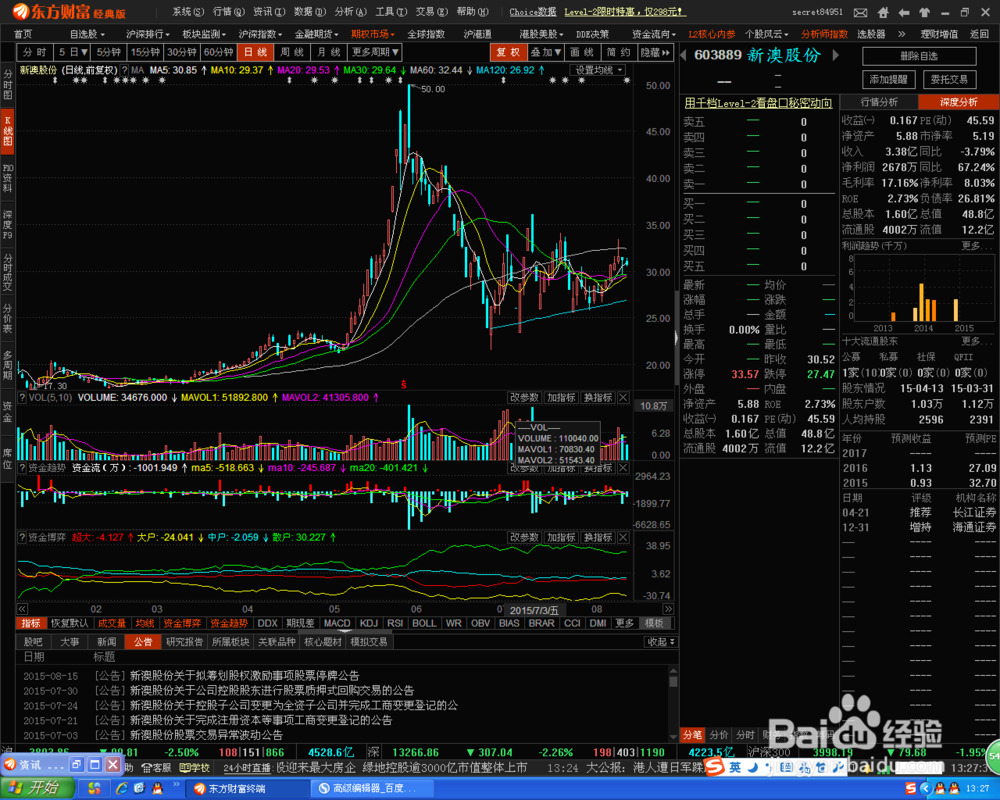
Task: Open the mail envelope icon in title bar
Action: 860,12
